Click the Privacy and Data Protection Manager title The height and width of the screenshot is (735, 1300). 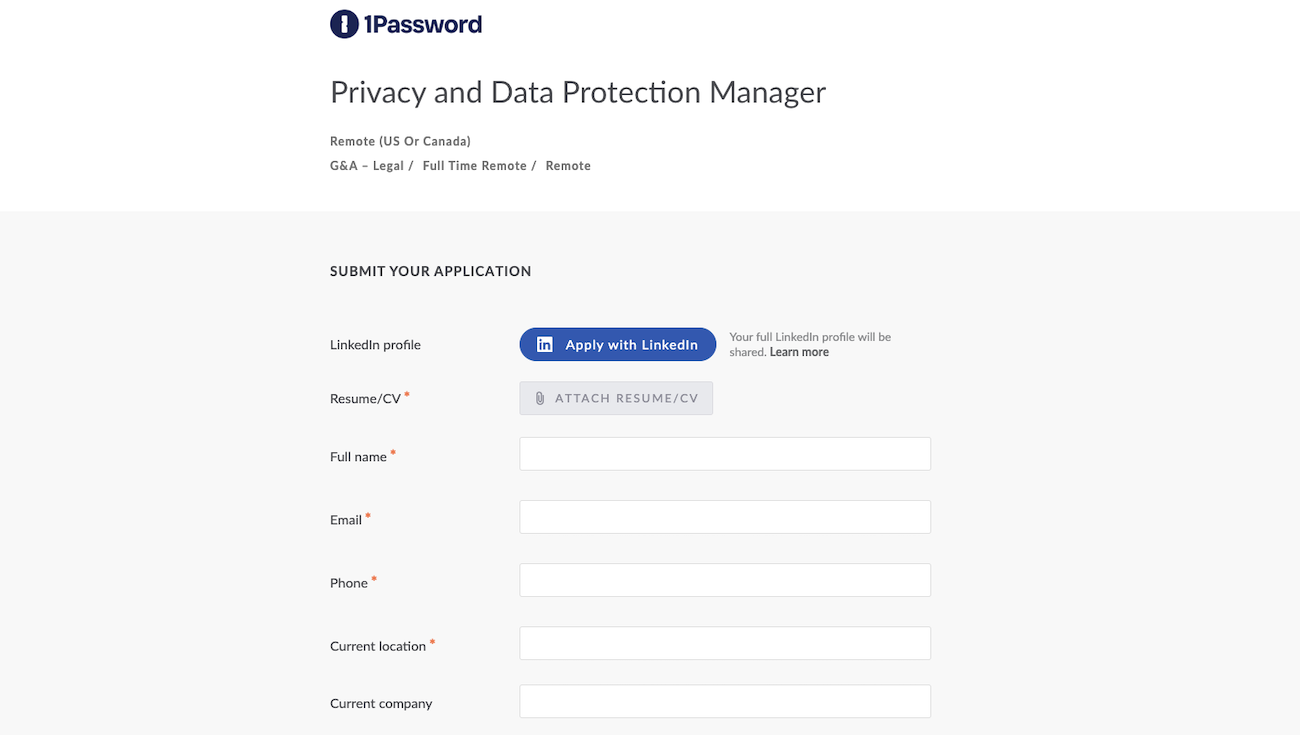point(577,91)
